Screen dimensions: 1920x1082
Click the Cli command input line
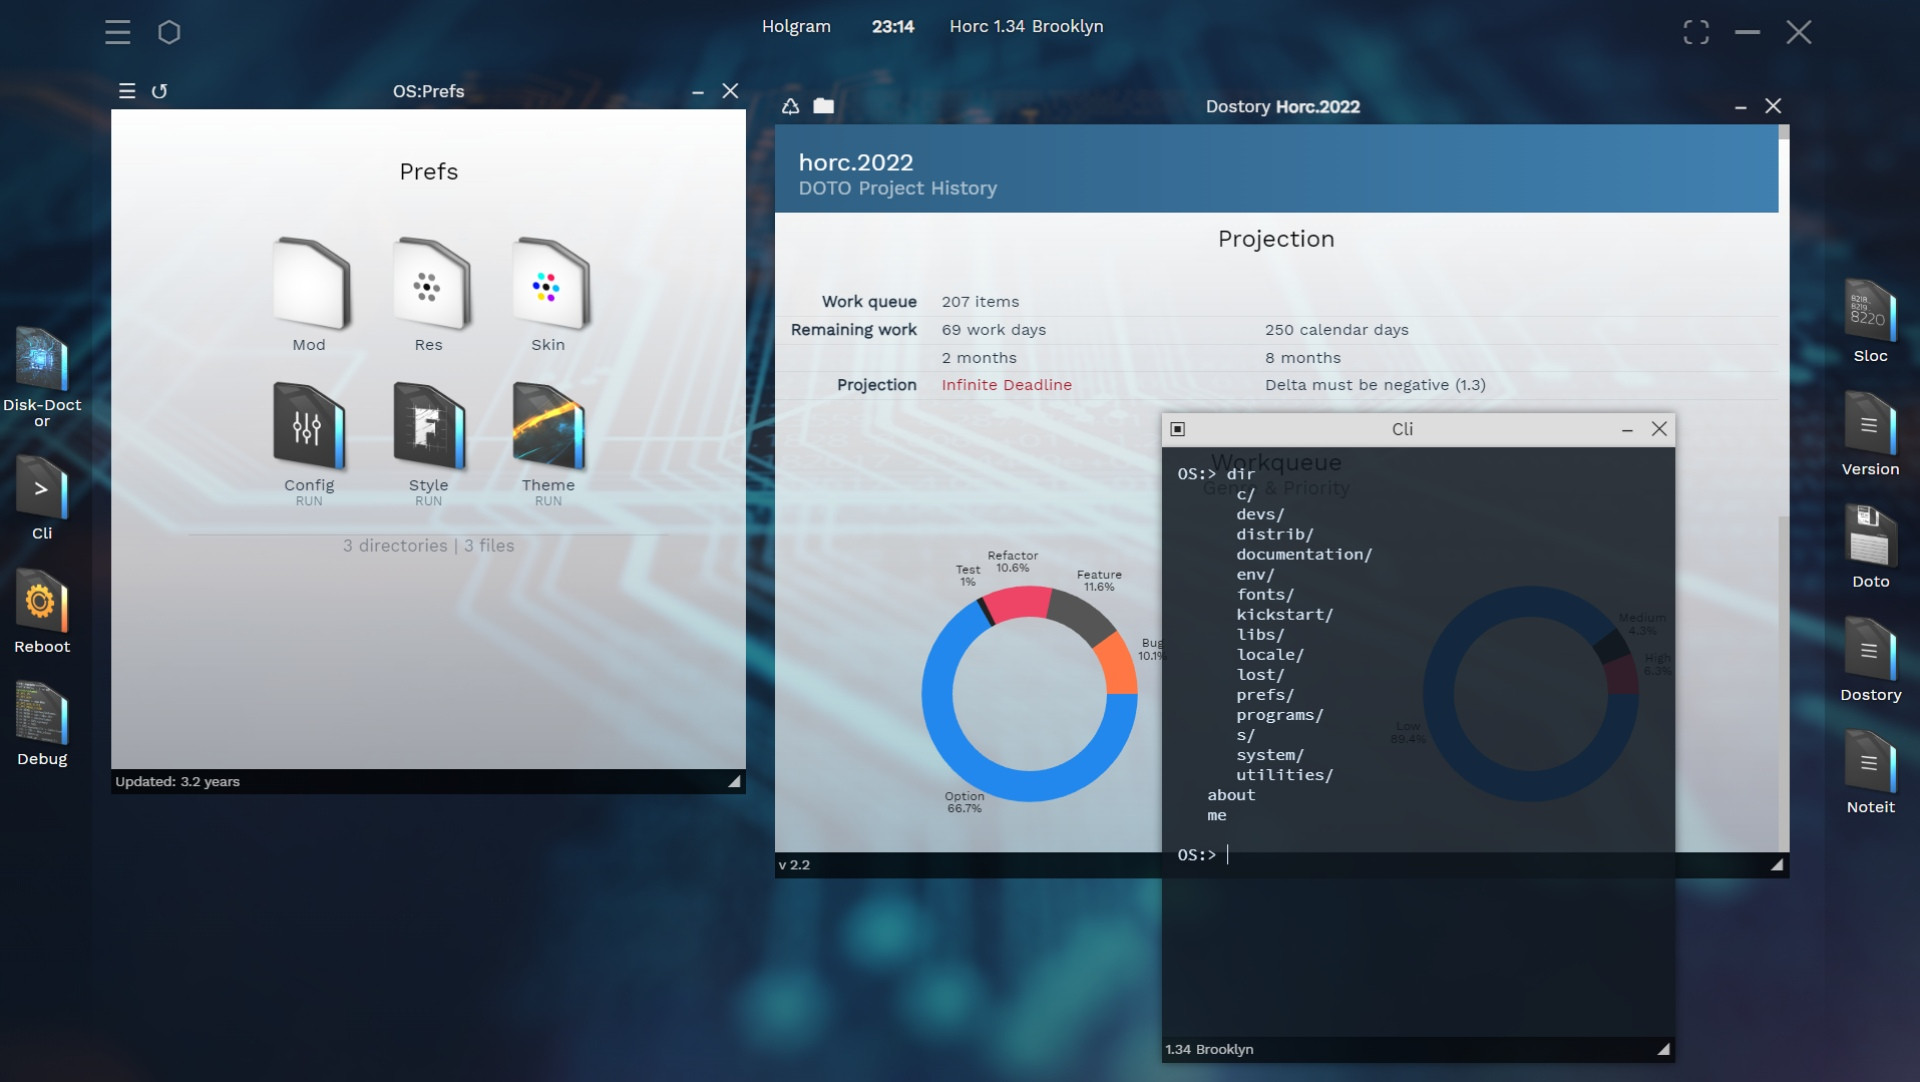[1400, 855]
